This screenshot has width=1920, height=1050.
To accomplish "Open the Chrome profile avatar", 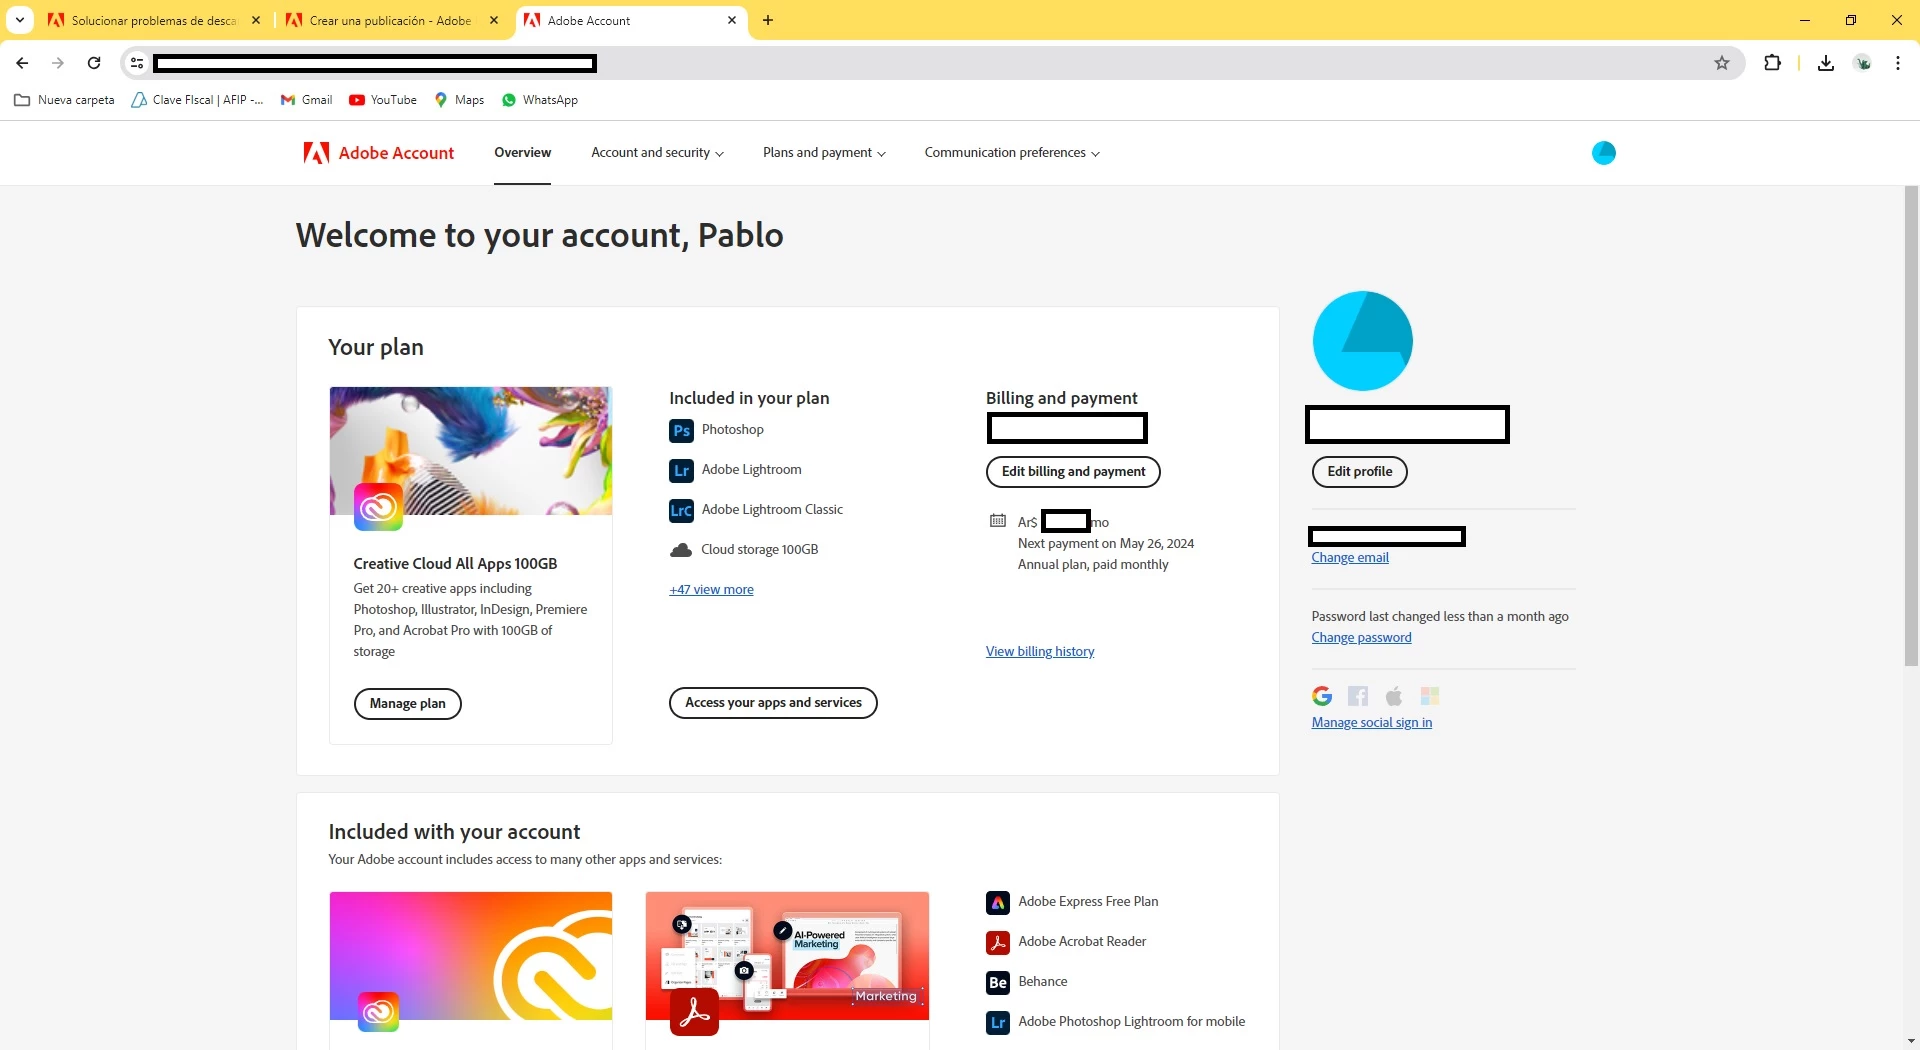I will [1863, 63].
